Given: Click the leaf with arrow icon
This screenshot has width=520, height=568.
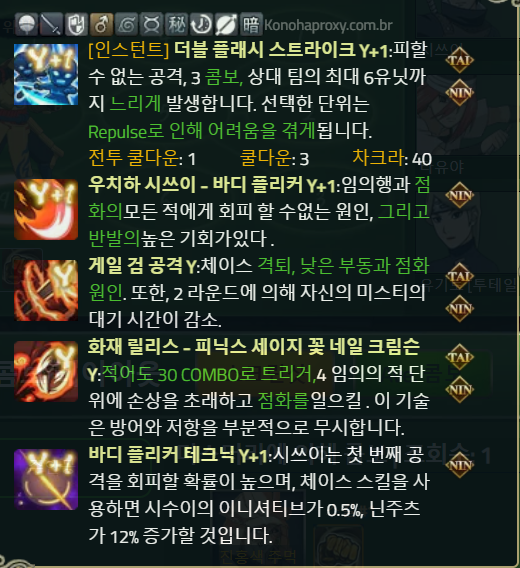Looking at the screenshot, I should [x=226, y=25].
